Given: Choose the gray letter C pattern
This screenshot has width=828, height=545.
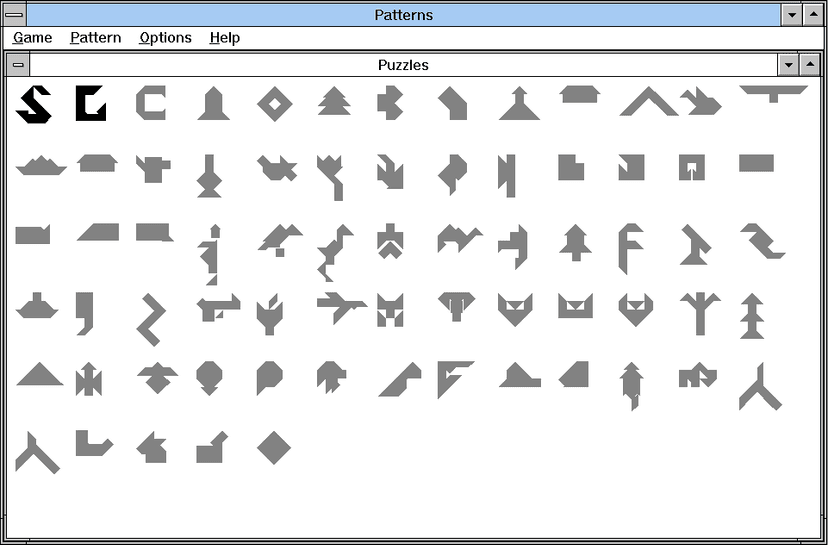Looking at the screenshot, I should click(x=150, y=103).
